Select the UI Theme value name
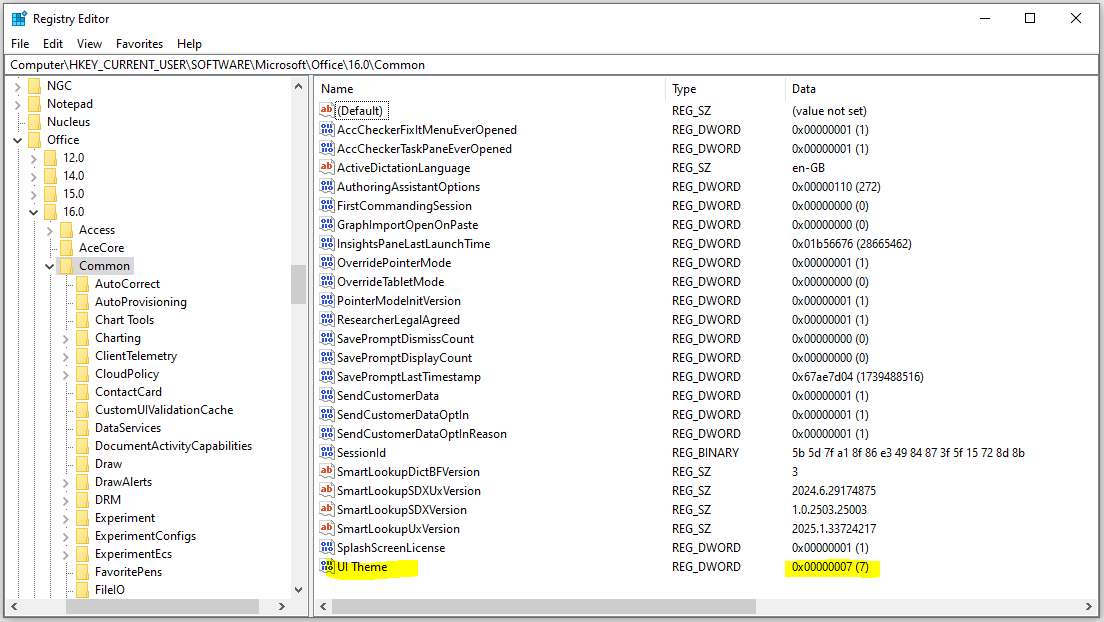Image resolution: width=1104 pixels, height=622 pixels. click(362, 566)
